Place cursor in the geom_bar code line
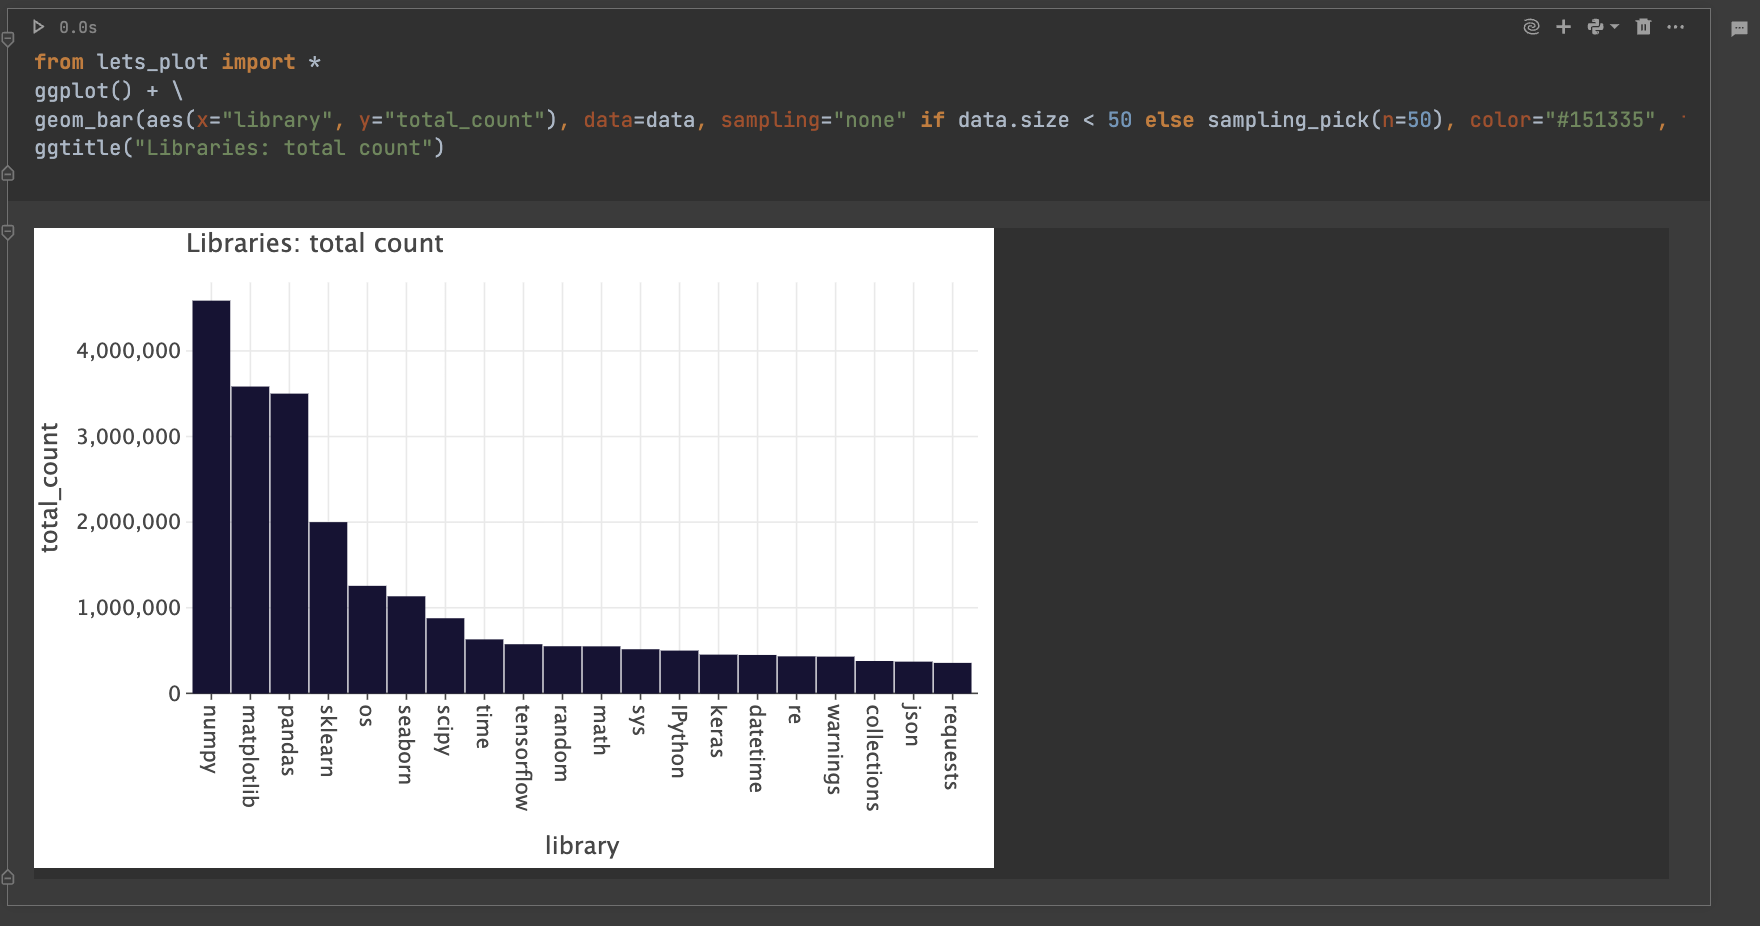Image resolution: width=1760 pixels, height=926 pixels. point(400,119)
